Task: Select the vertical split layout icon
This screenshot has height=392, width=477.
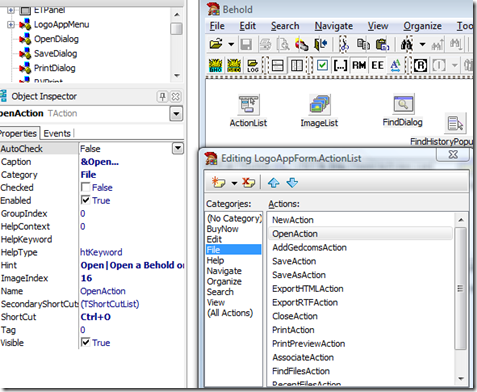Action: click(x=297, y=65)
